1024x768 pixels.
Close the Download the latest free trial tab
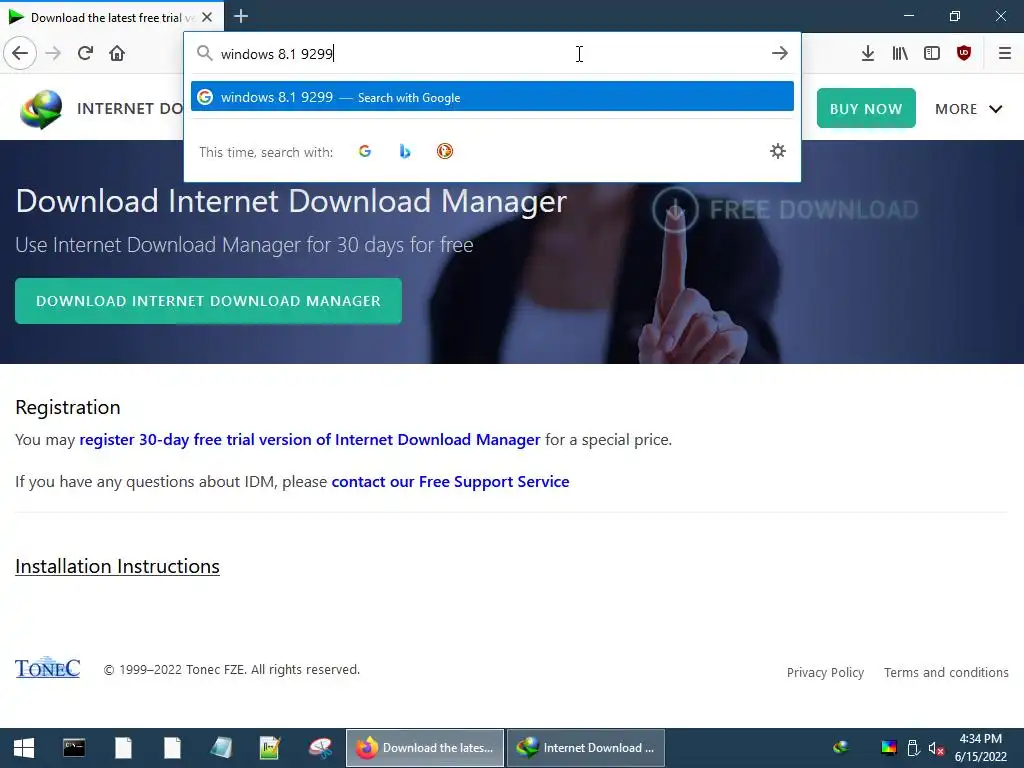click(x=207, y=17)
